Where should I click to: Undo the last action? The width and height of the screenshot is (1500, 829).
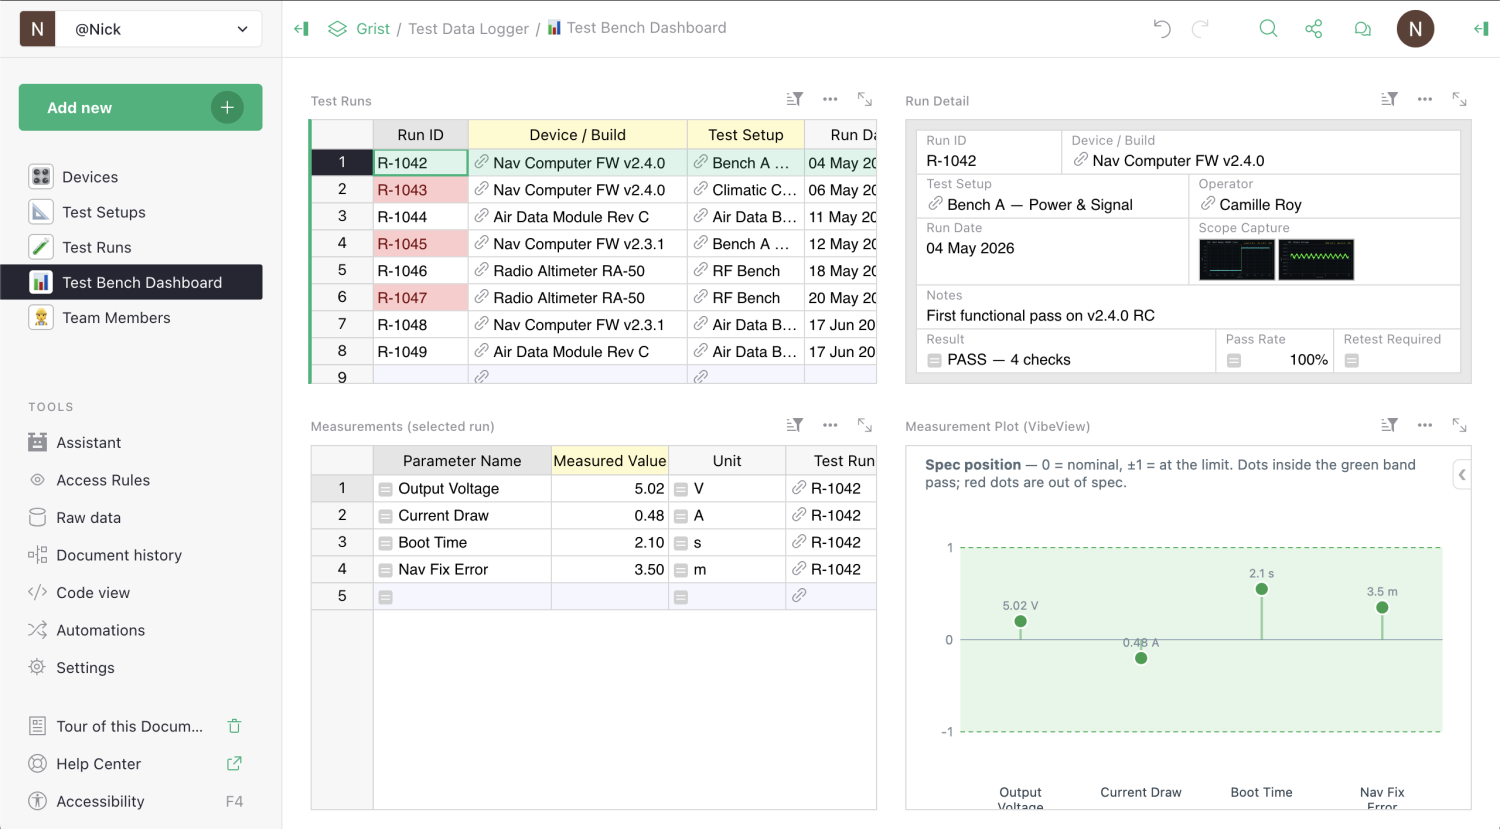point(1162,29)
